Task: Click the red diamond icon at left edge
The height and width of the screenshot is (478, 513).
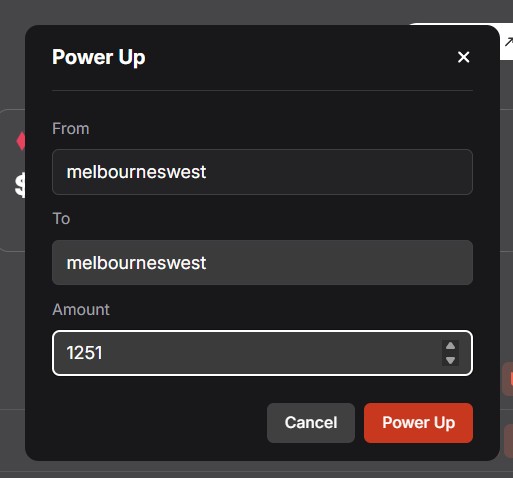Action: click(x=21, y=141)
